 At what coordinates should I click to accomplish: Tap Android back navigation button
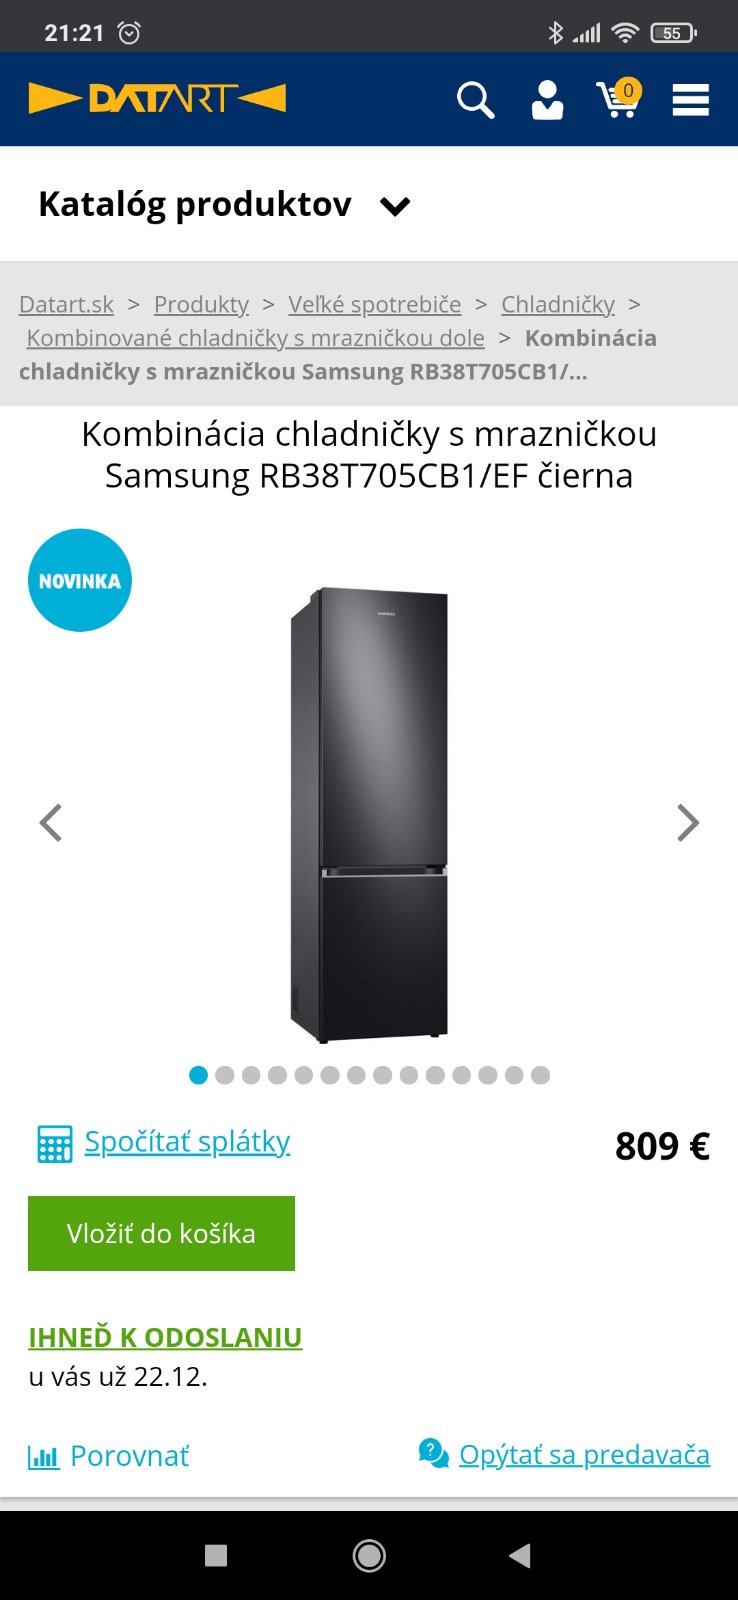[520, 1555]
